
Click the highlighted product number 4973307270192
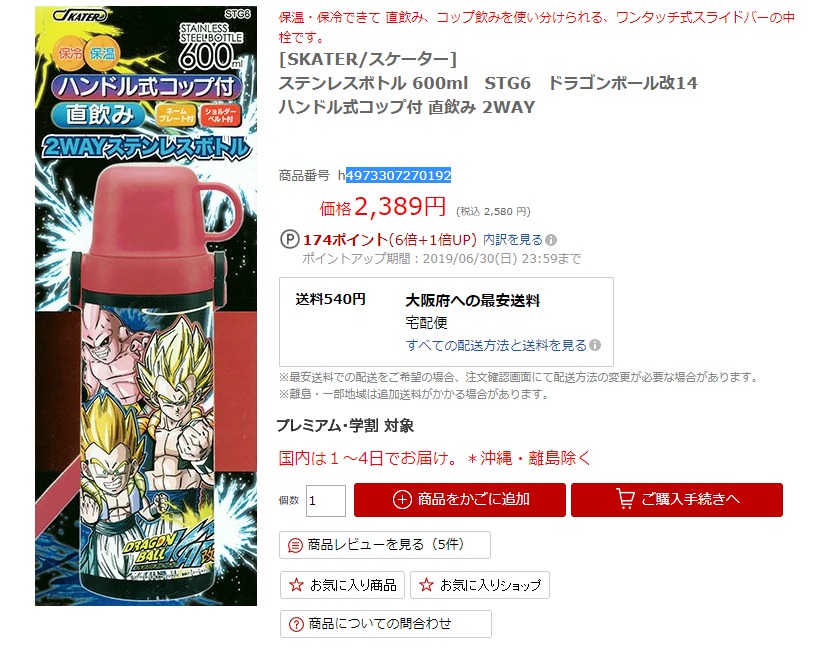click(x=399, y=175)
